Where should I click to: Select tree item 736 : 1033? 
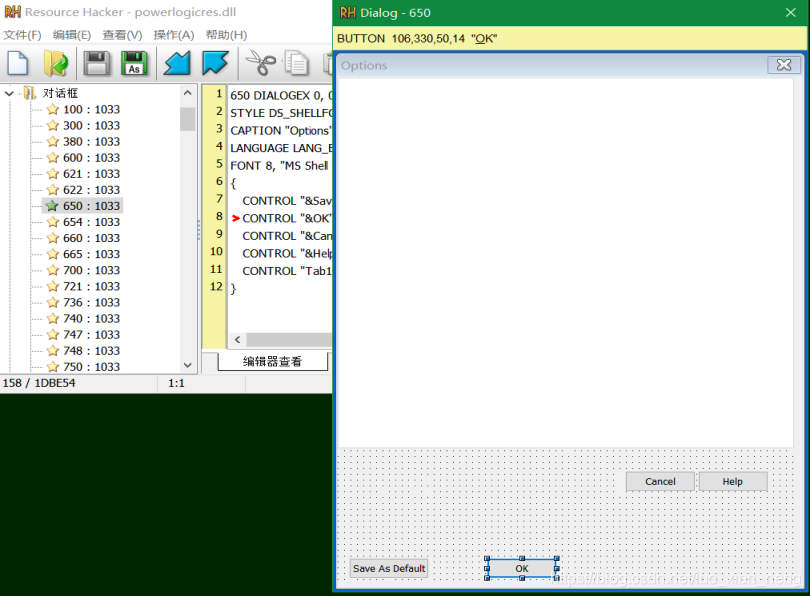(x=91, y=302)
